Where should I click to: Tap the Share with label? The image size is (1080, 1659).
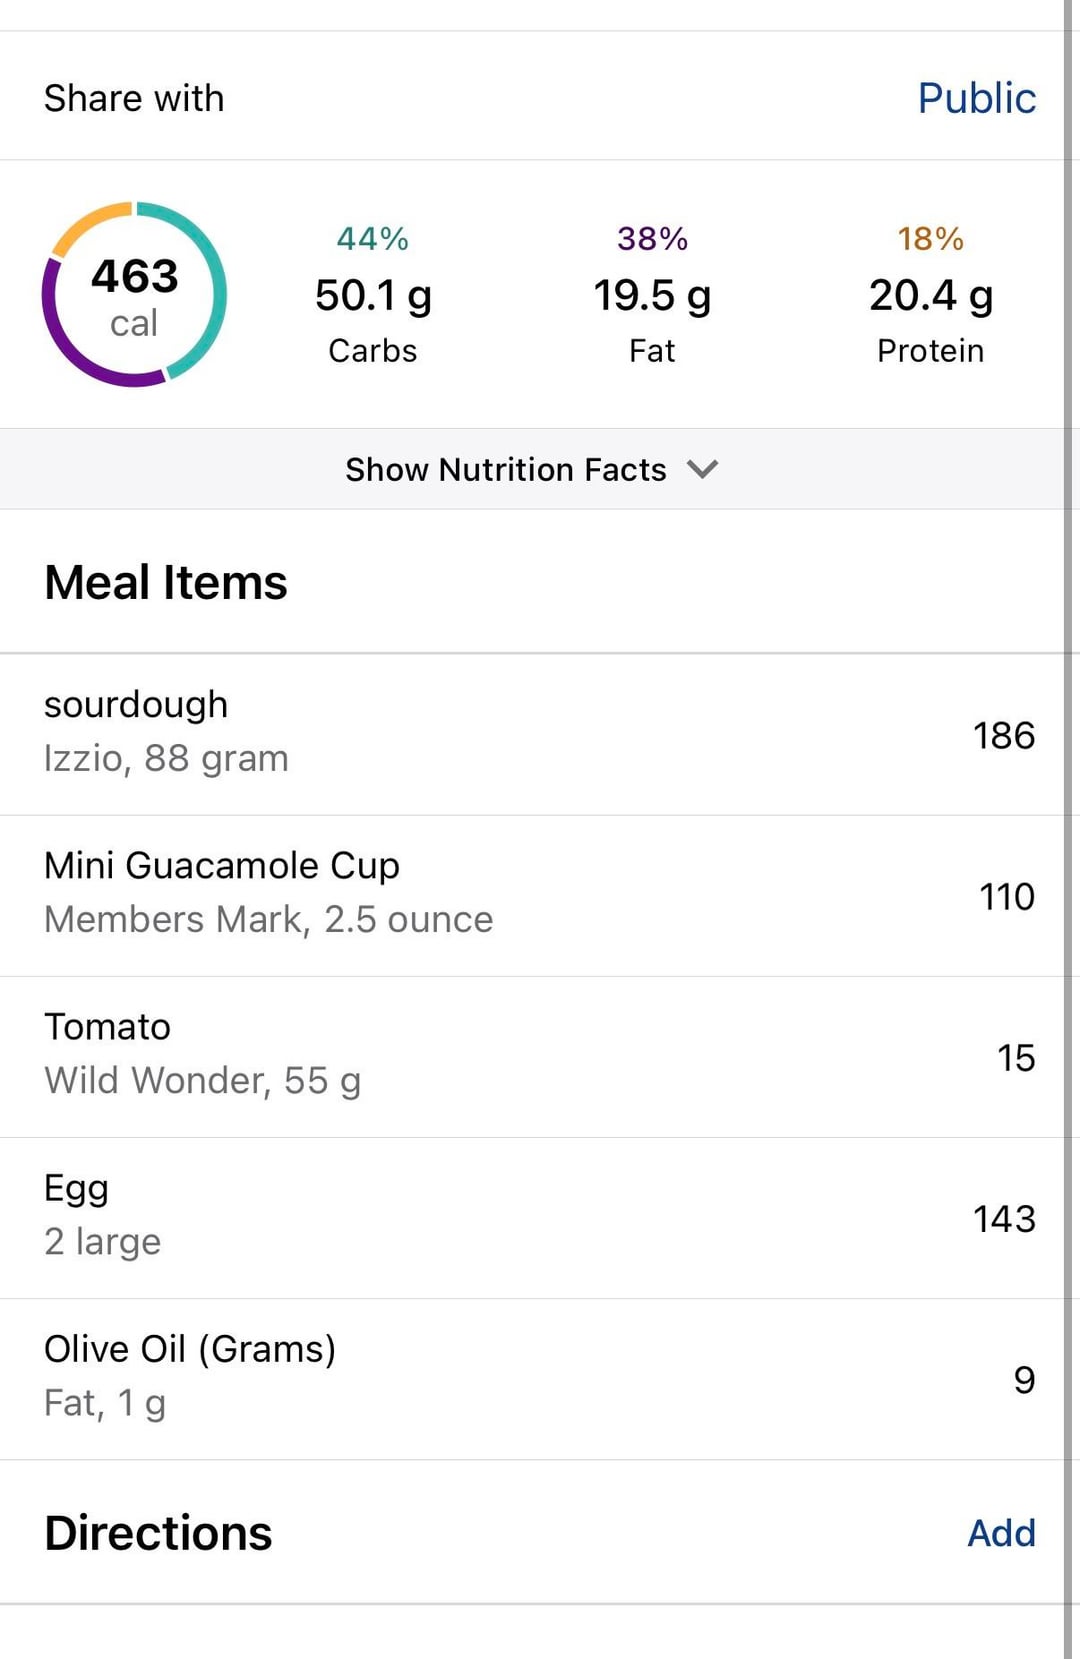[x=134, y=98]
